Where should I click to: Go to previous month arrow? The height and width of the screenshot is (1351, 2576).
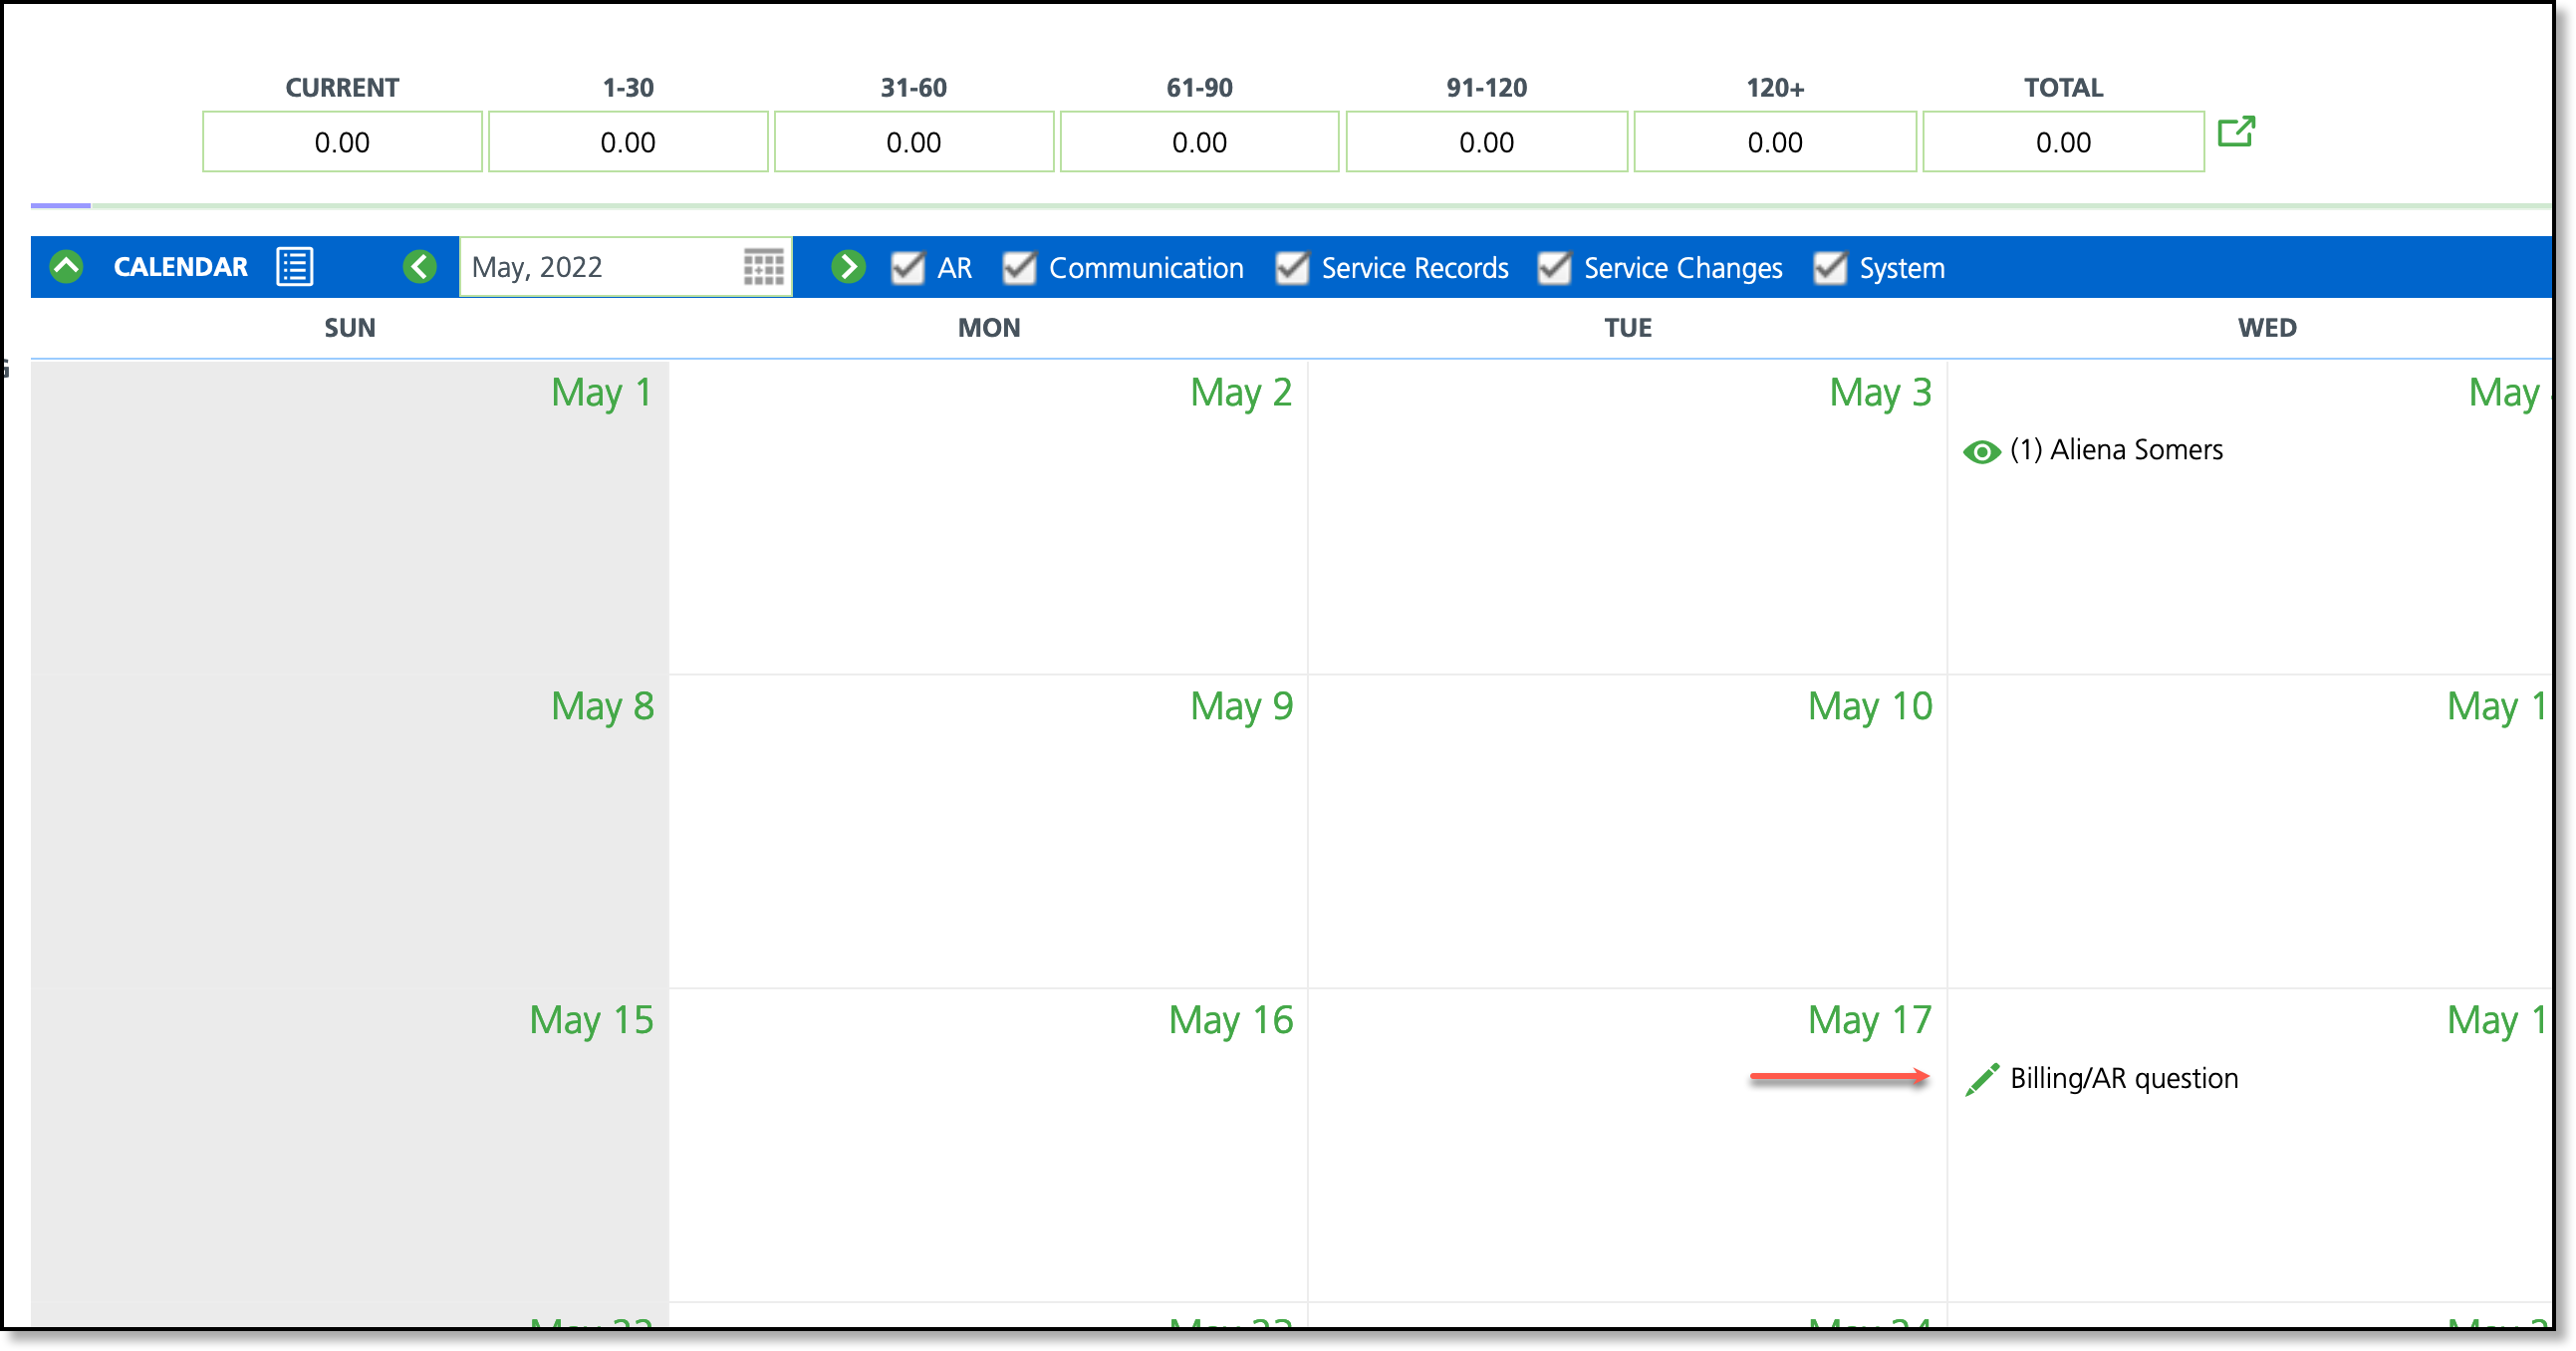coord(420,267)
